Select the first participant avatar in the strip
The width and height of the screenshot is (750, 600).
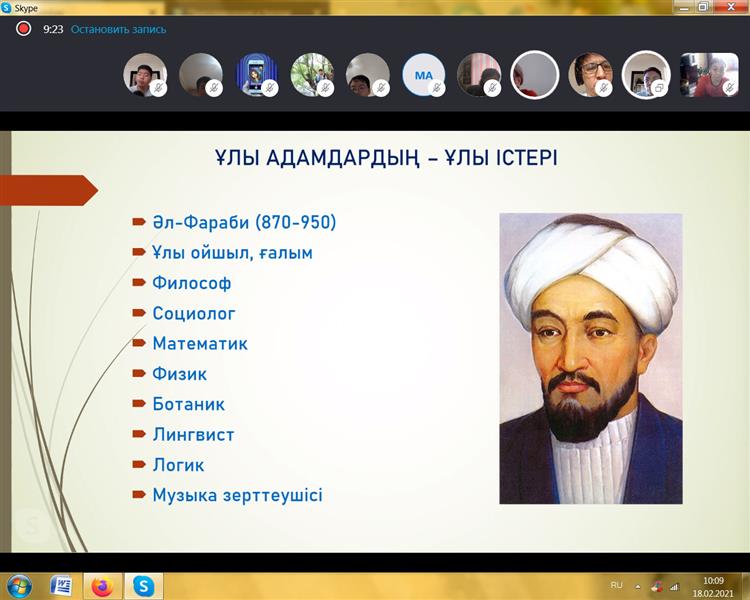point(144,75)
